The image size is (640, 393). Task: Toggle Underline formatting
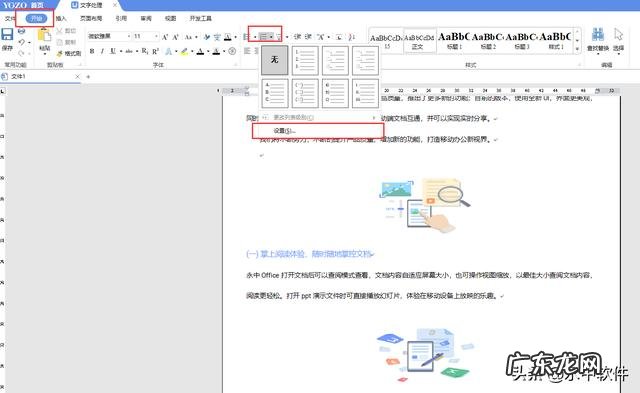tap(113, 51)
